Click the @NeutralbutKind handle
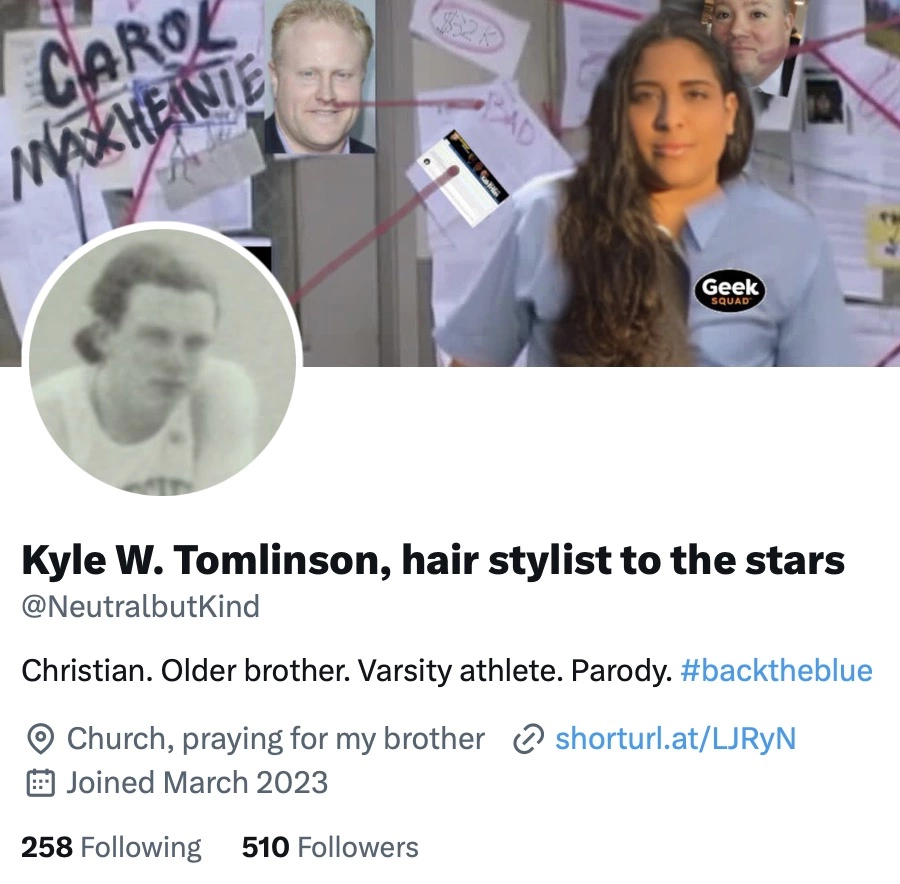Screen dimensions: 900x884 pyautogui.click(x=141, y=607)
